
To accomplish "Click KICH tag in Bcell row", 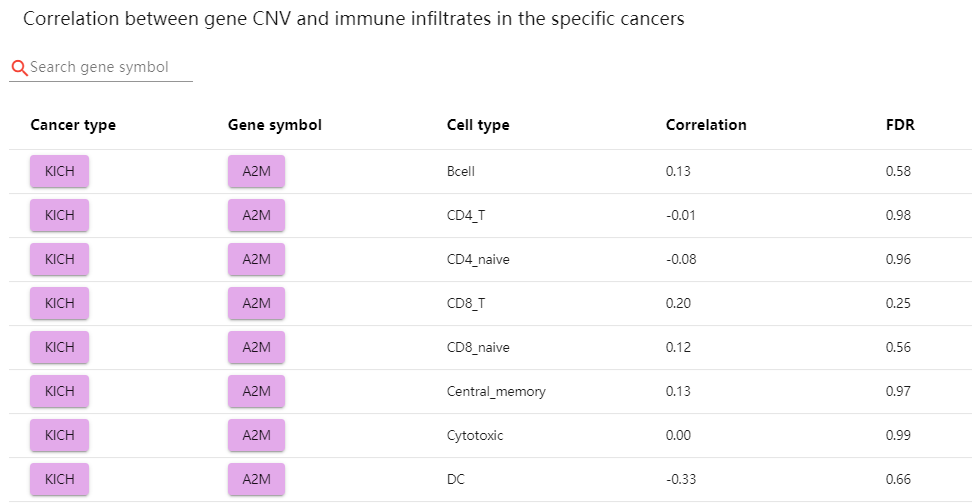I will pyautogui.click(x=60, y=171).
